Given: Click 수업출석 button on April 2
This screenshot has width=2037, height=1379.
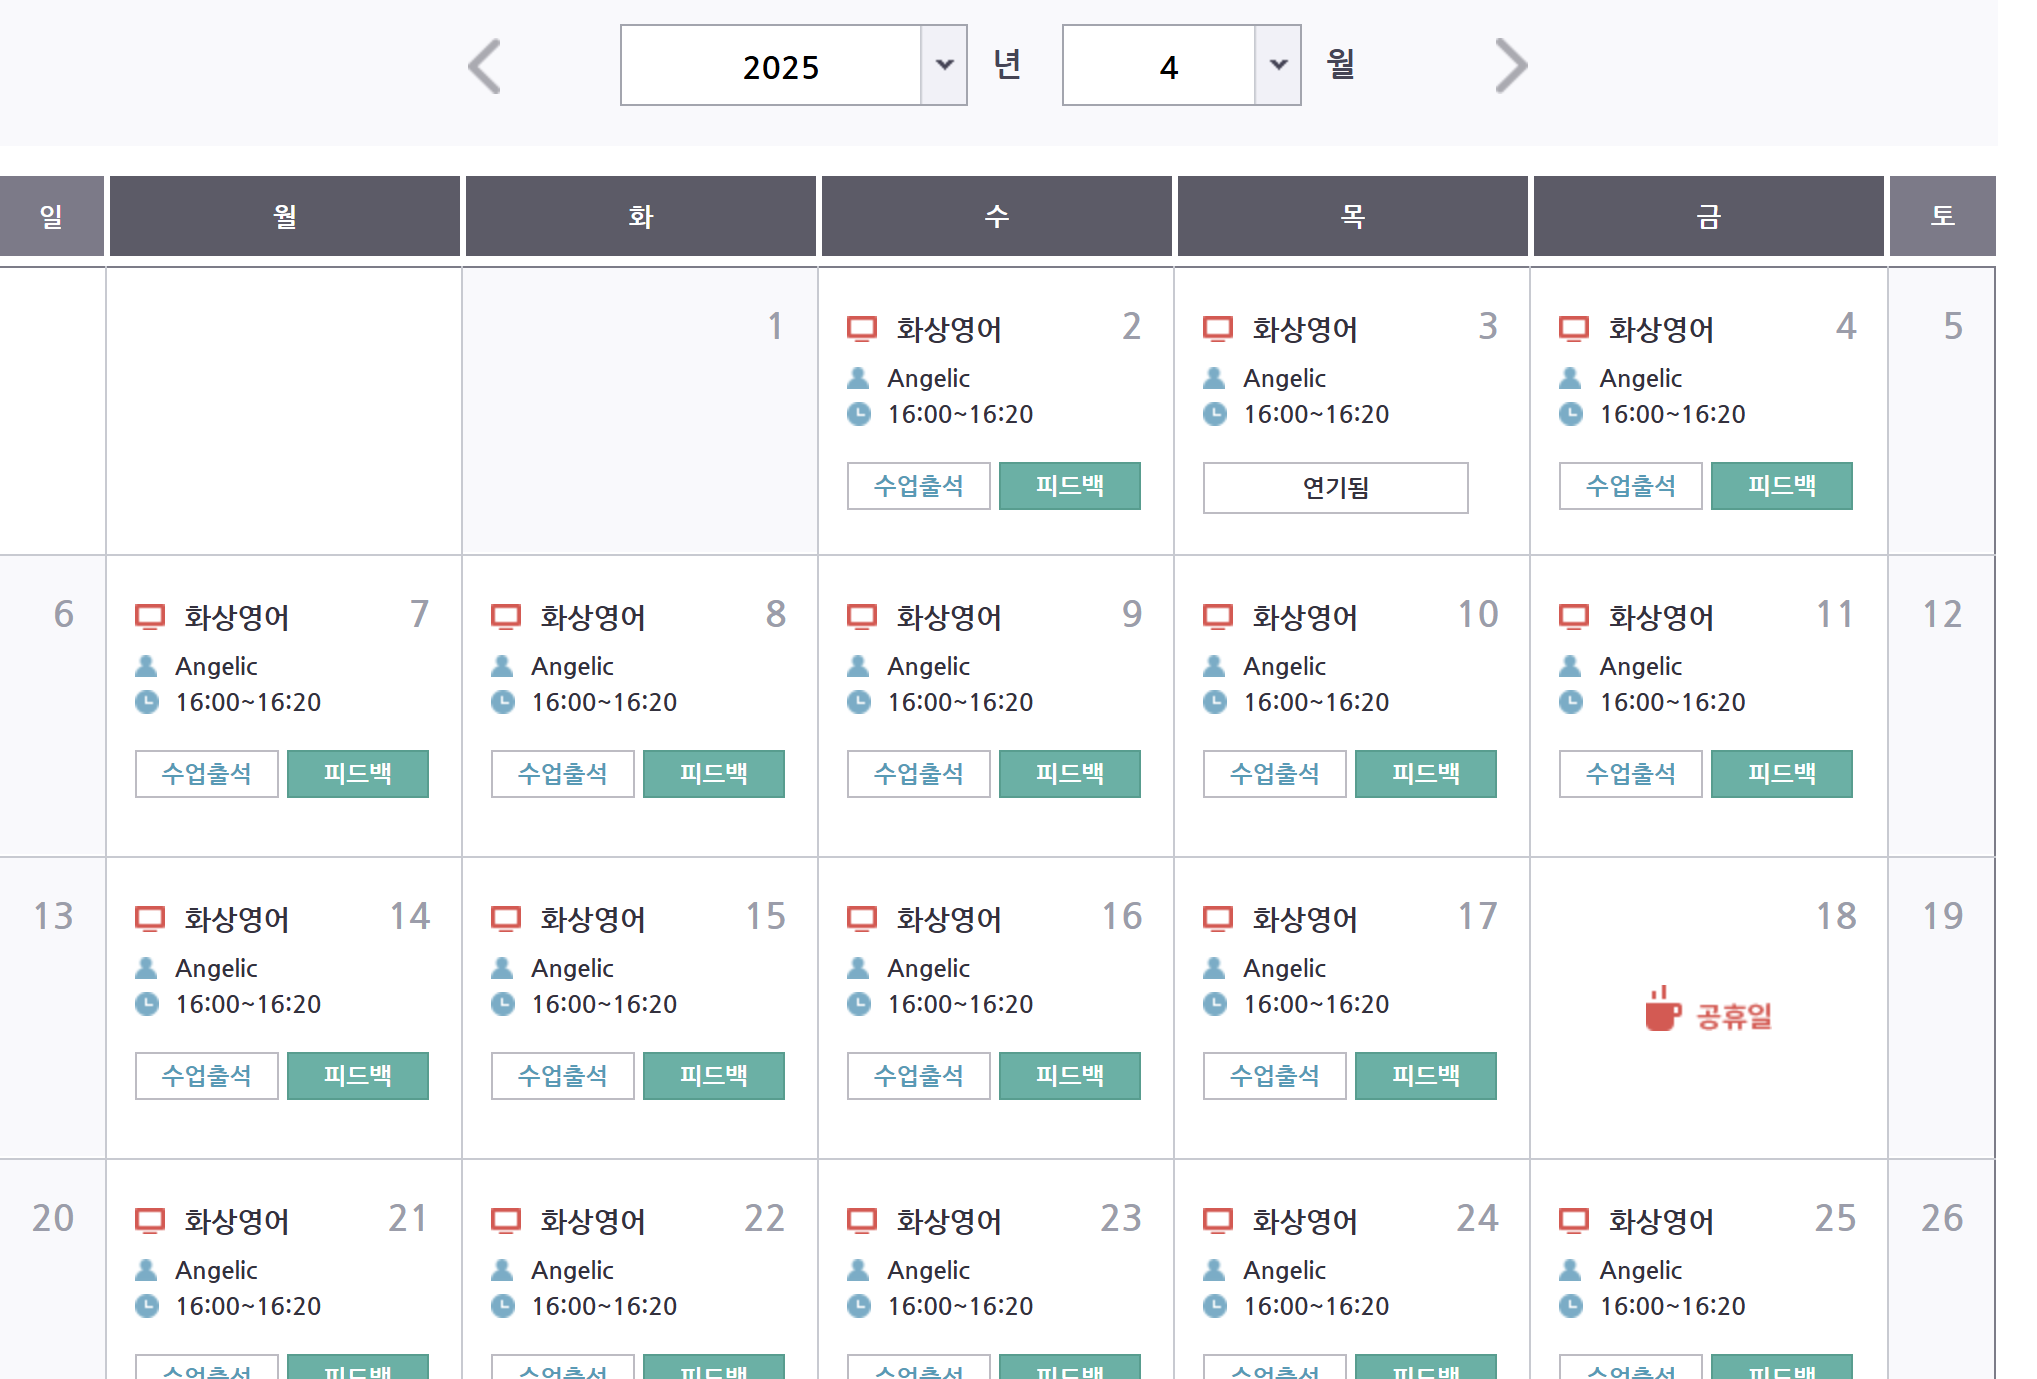Looking at the screenshot, I should [918, 486].
